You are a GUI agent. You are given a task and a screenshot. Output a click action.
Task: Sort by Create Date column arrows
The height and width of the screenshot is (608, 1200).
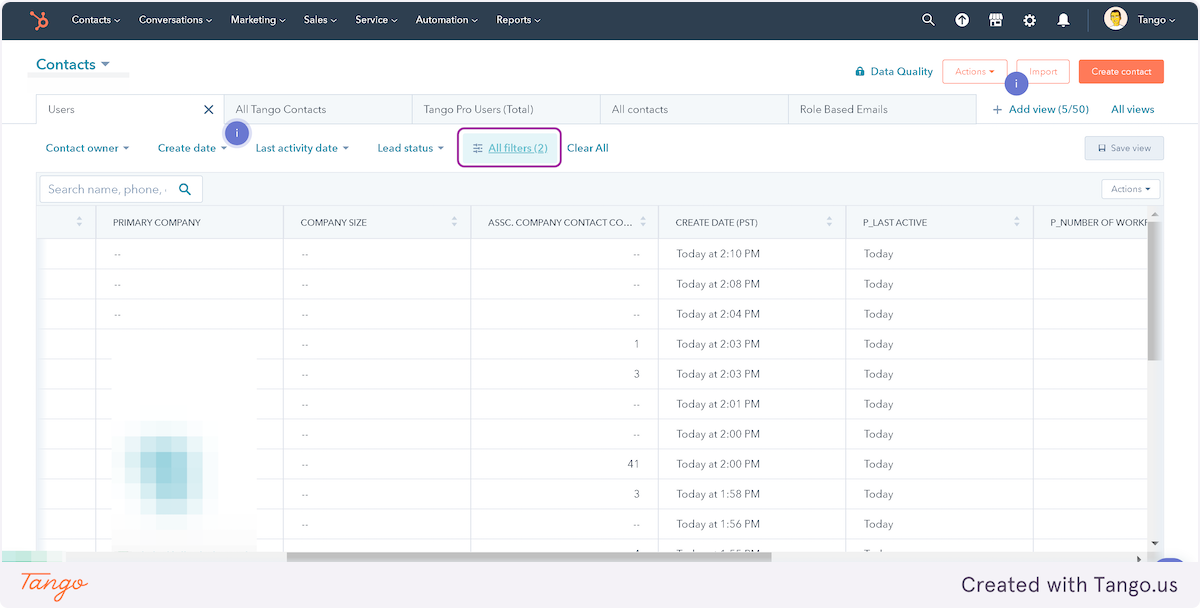click(829, 222)
